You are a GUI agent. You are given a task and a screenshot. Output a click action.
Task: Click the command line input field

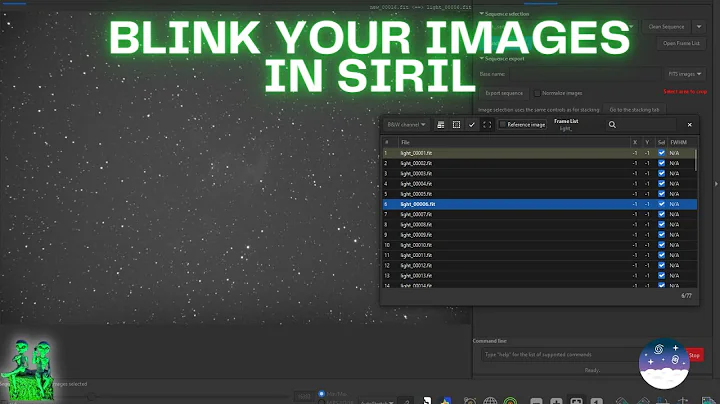(x=562, y=355)
